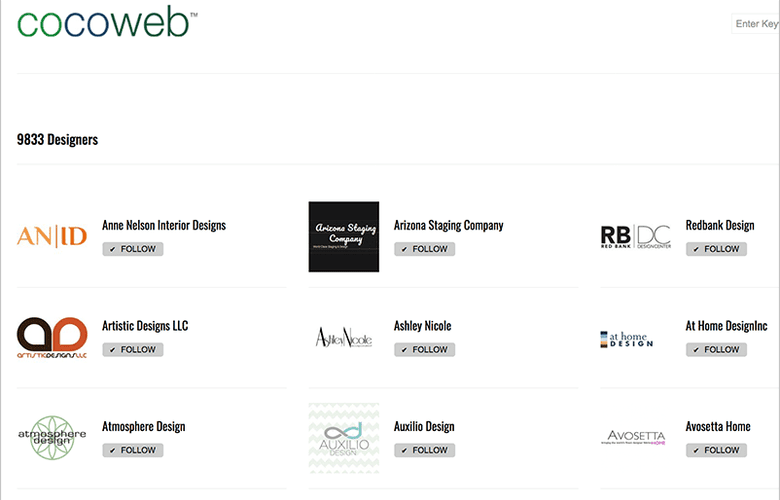
Task: Open the cocoweb logo homepage
Action: (107, 21)
